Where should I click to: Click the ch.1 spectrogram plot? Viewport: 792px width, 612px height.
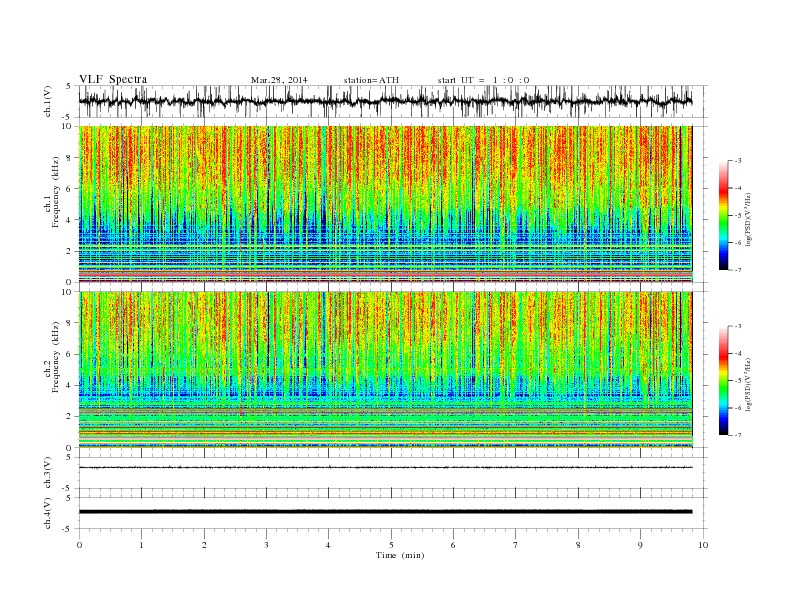tap(385, 204)
